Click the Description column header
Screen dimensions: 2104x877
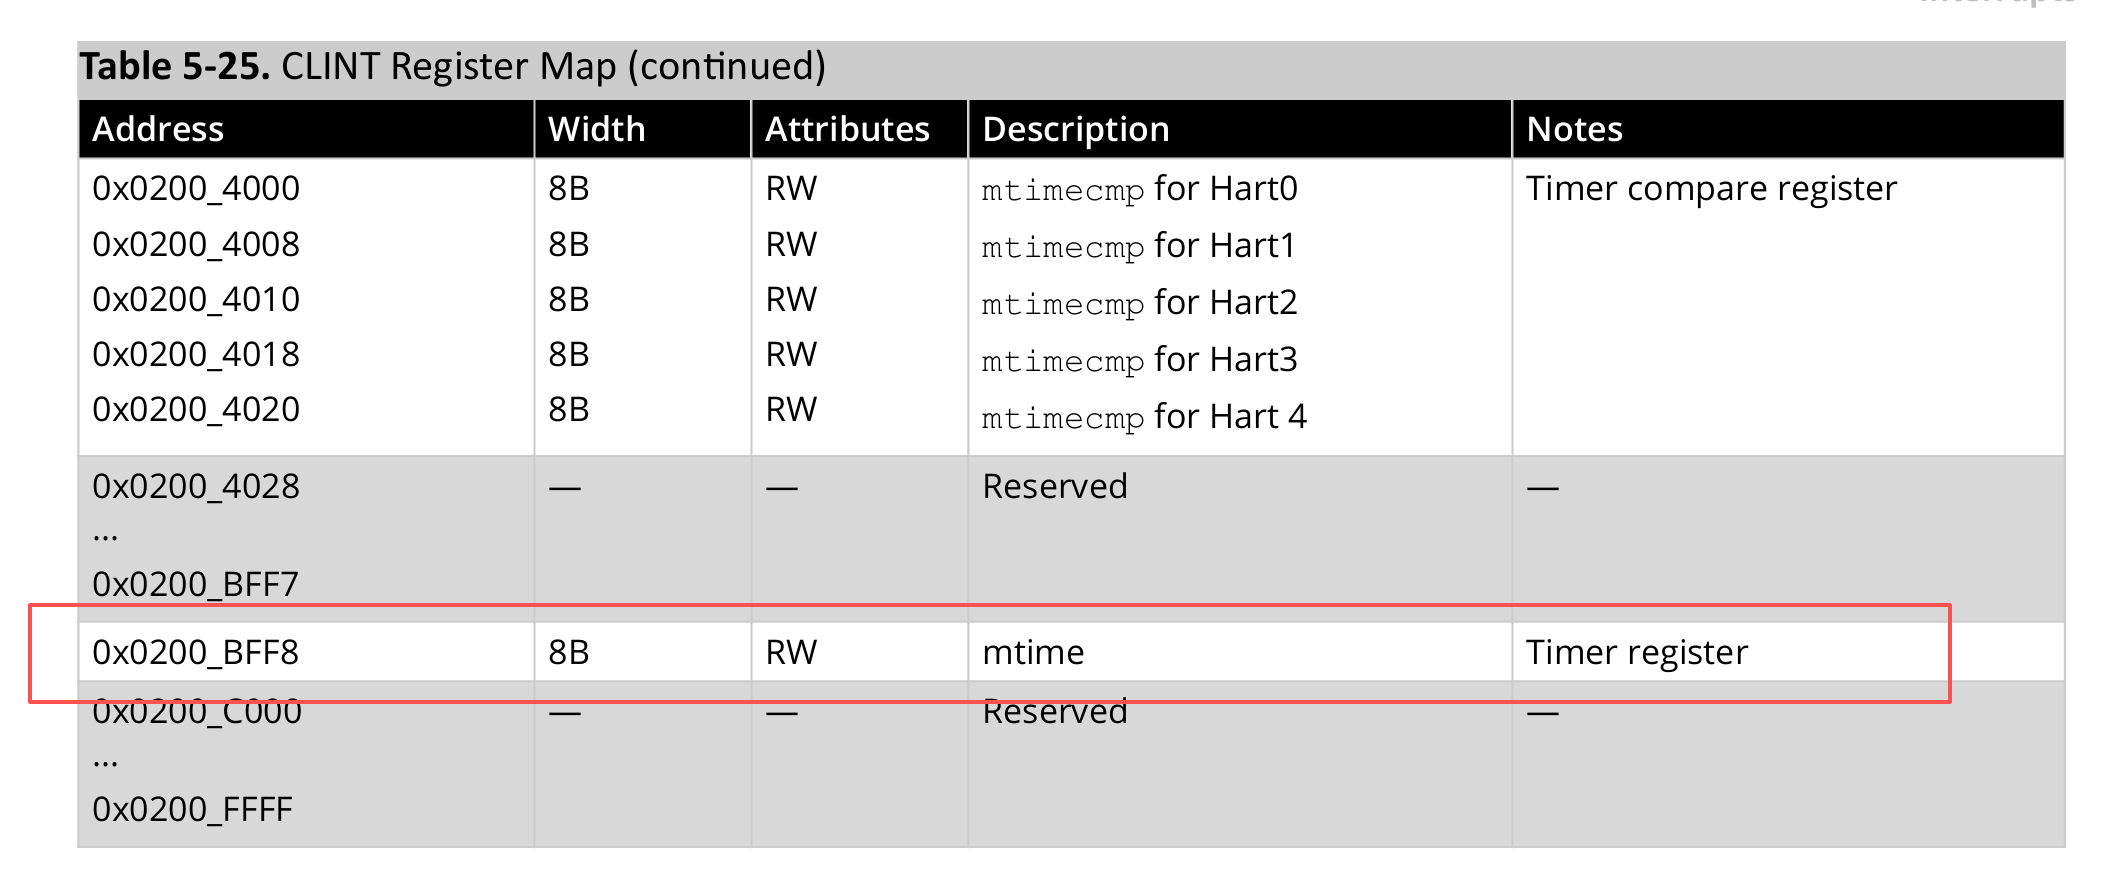(1075, 130)
